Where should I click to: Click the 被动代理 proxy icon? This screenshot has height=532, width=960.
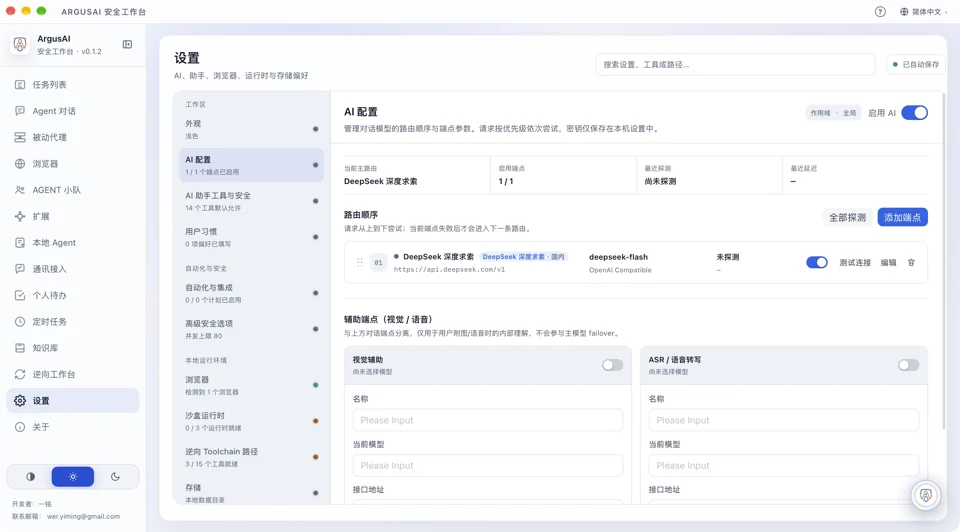click(20, 137)
